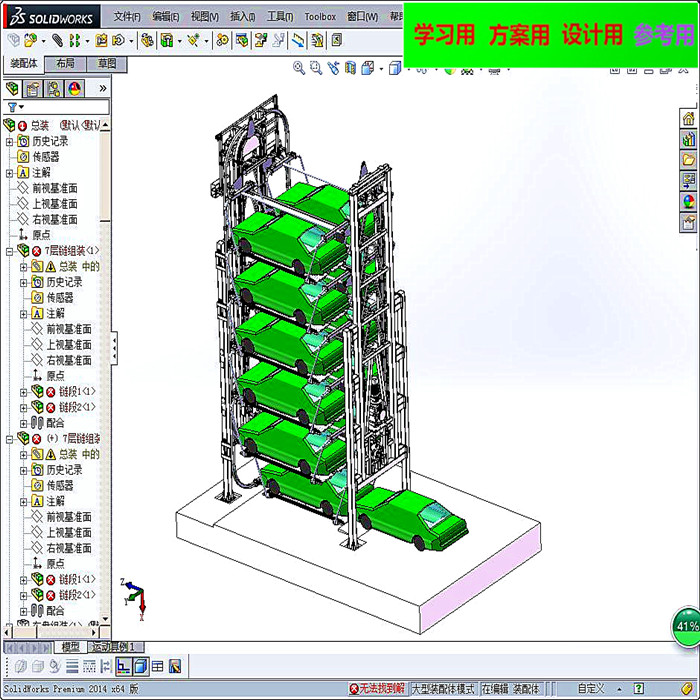The image size is (700, 700).
Task: Click the Move Component toolbar icon
Action: [x=119, y=41]
